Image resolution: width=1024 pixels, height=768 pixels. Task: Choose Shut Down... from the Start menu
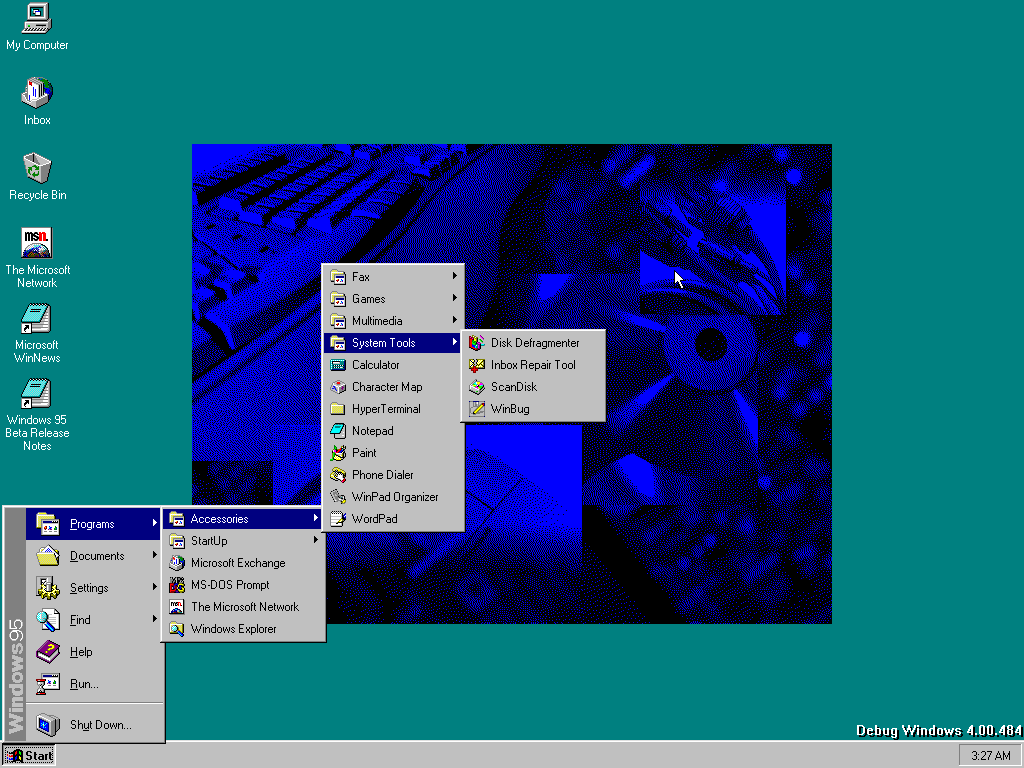pos(100,725)
